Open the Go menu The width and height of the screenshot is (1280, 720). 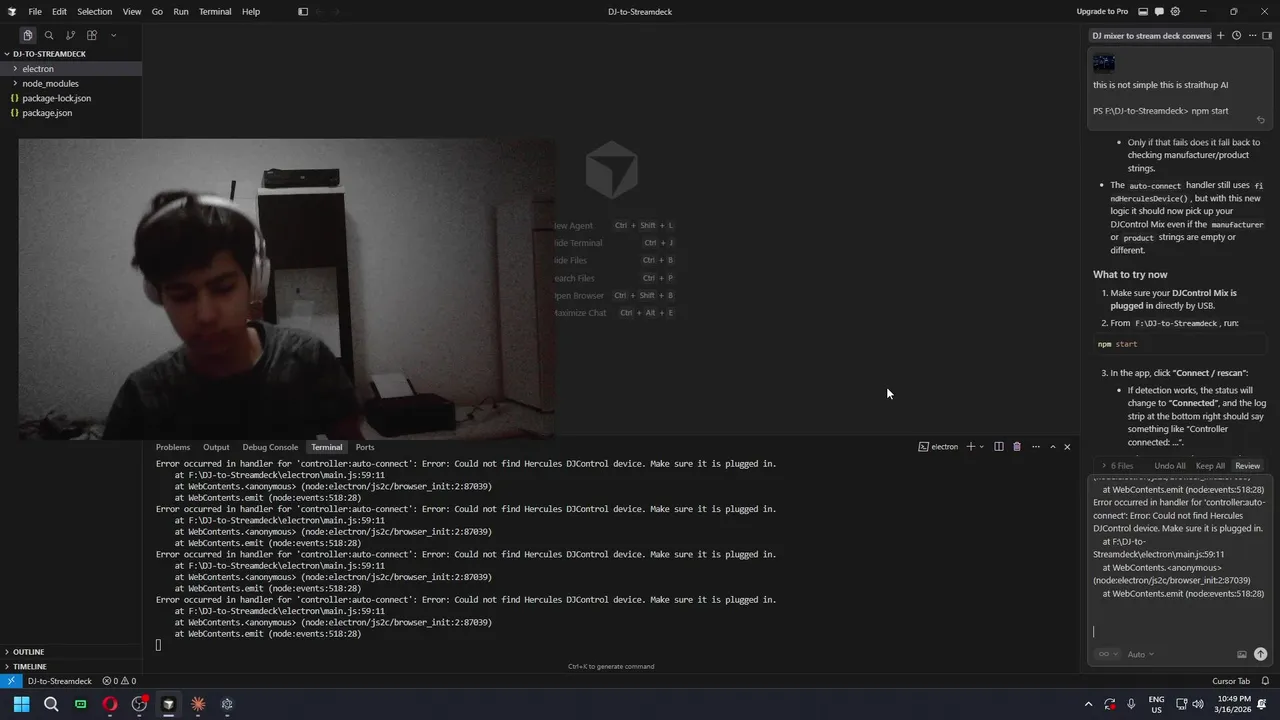coord(157,11)
